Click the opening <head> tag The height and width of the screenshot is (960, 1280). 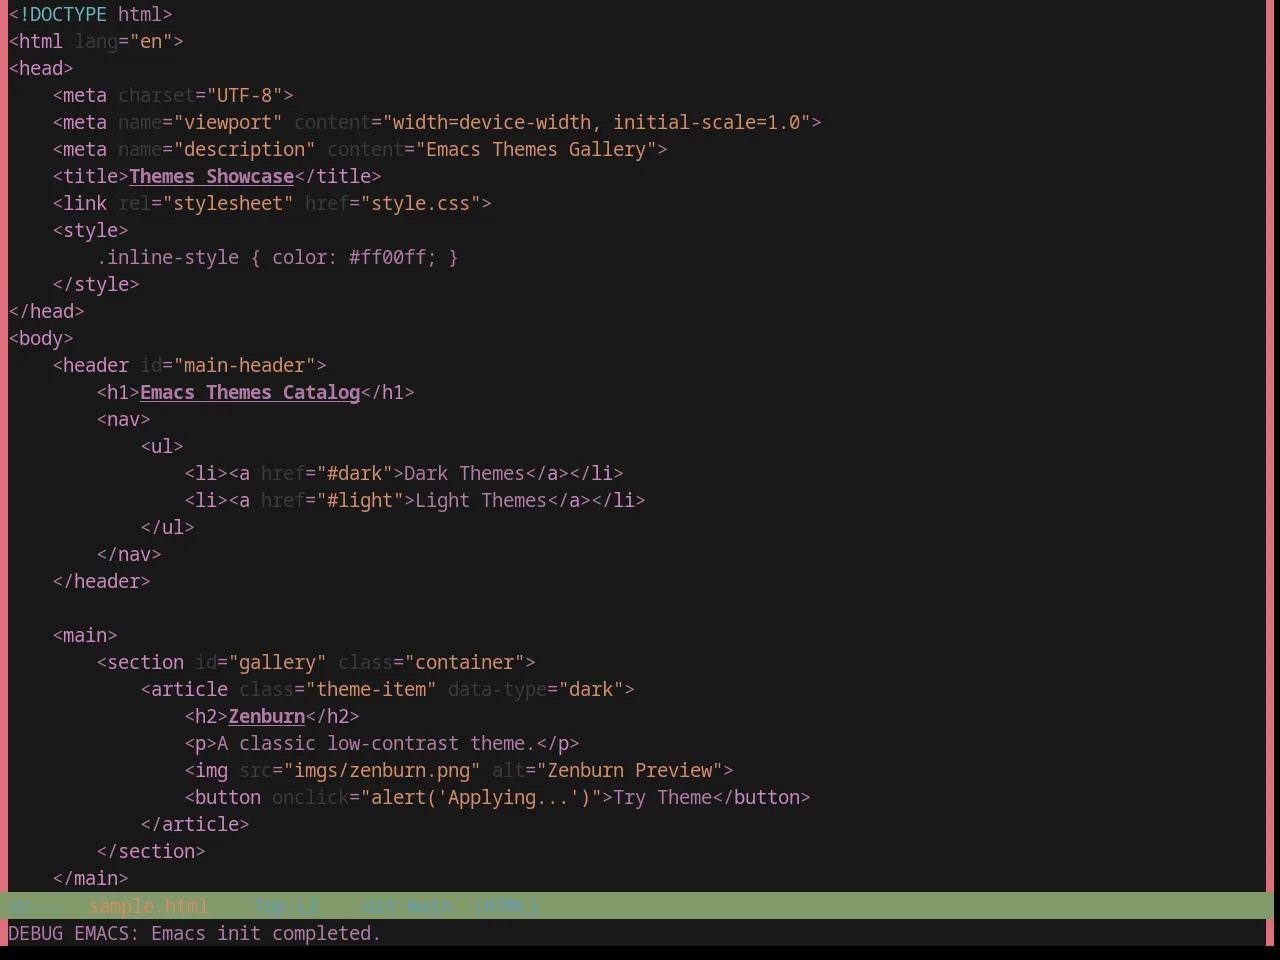[41, 68]
